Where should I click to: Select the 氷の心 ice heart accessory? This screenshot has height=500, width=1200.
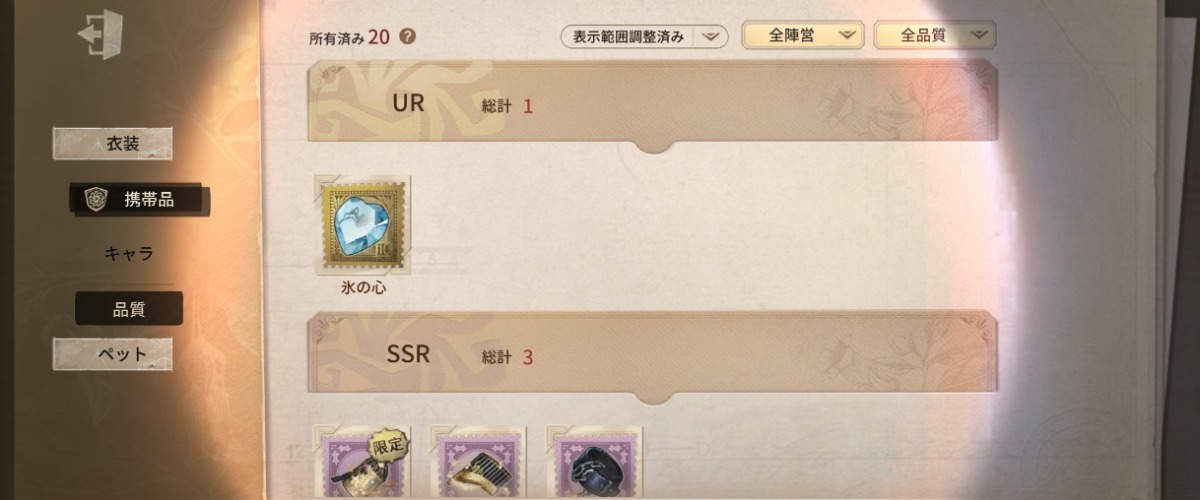point(362,225)
